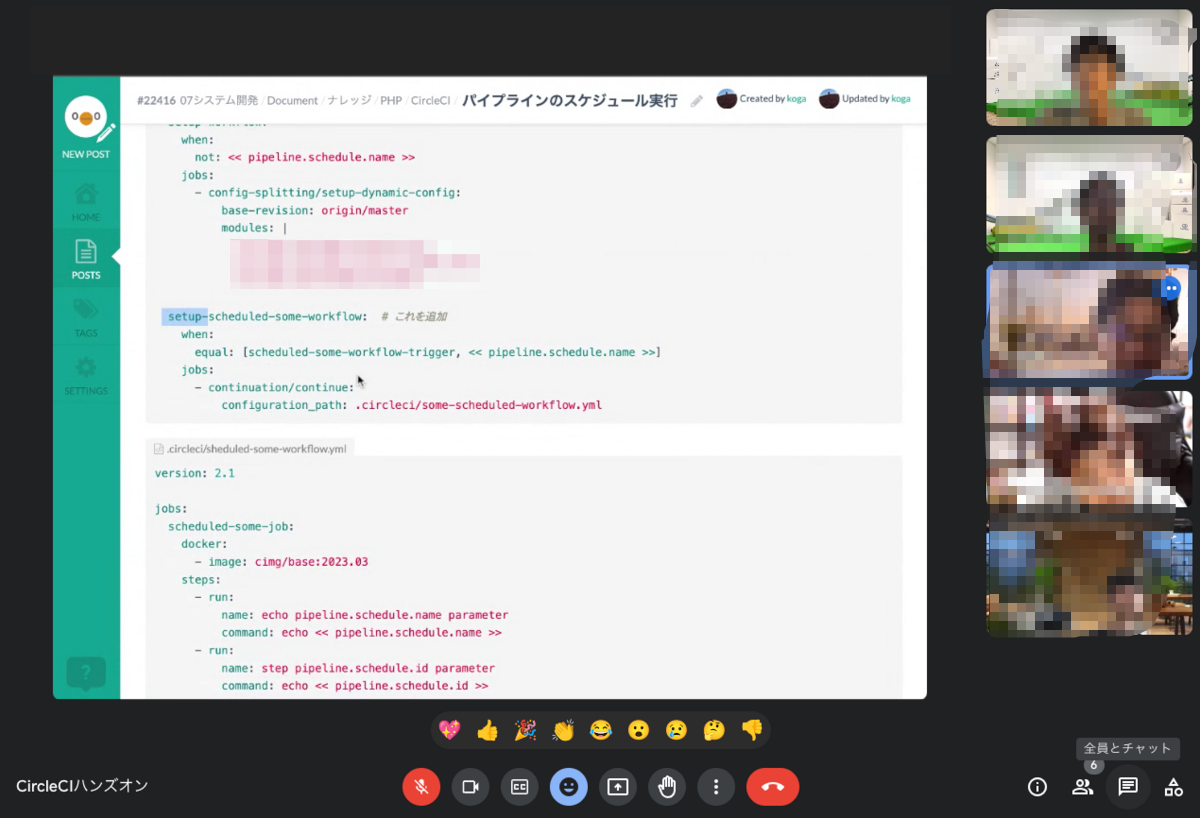Click the .circleci/sheduled-some-workflow.yml file label
The image size is (1200, 818).
click(249, 449)
